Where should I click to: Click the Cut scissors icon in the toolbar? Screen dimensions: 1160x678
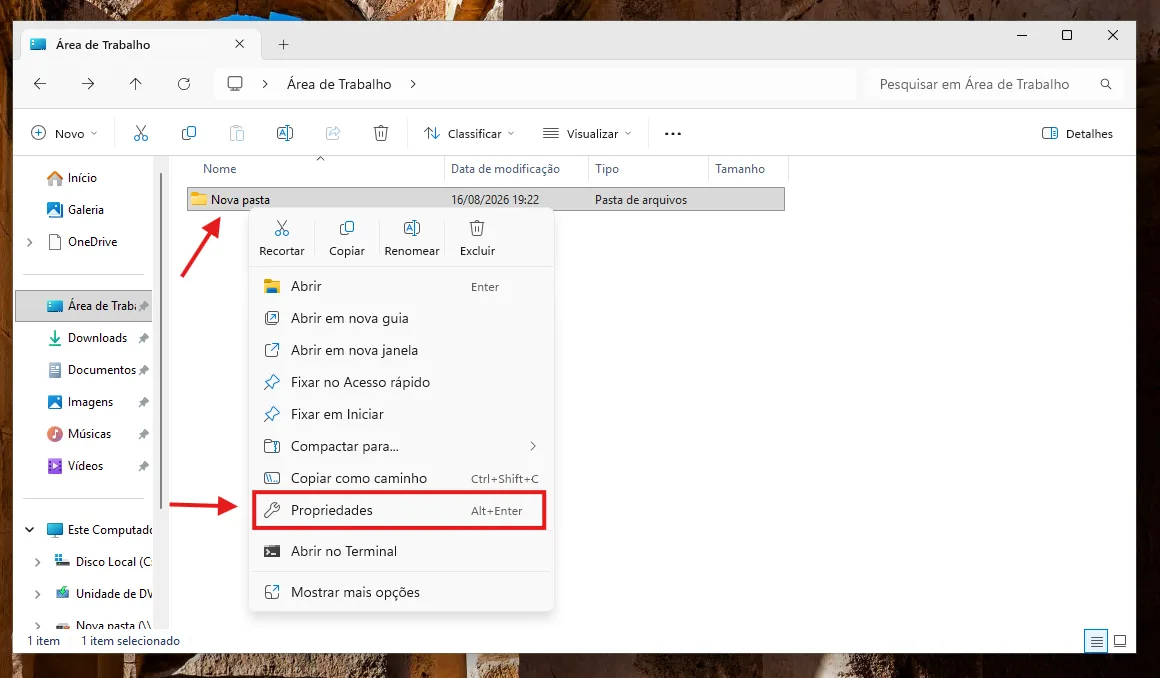point(141,133)
